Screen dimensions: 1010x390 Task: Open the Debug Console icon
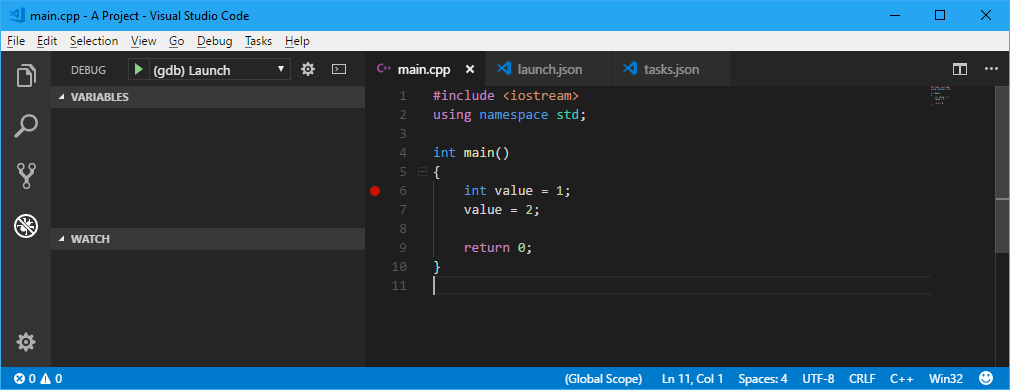[x=339, y=69]
